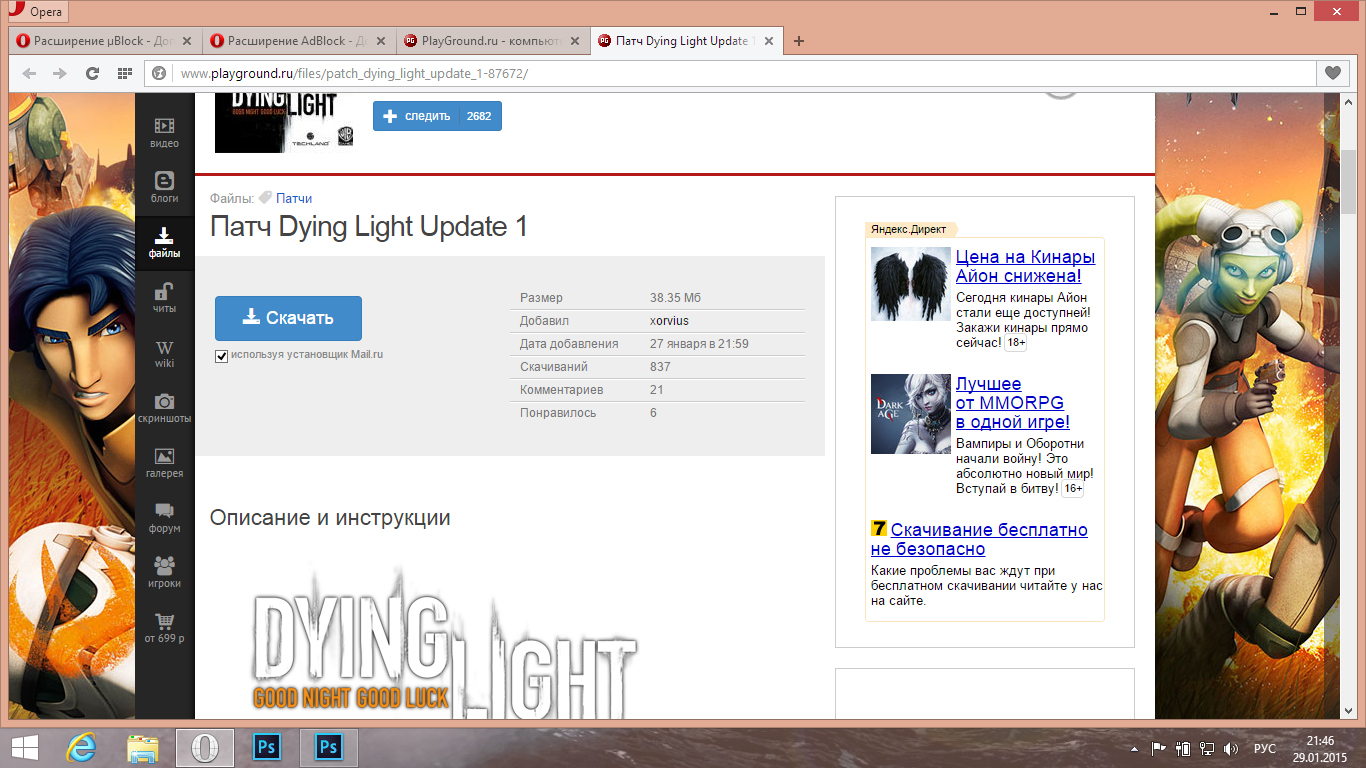Open the shop cart 'от 699 р'
The image size is (1366, 768).
pos(165,628)
